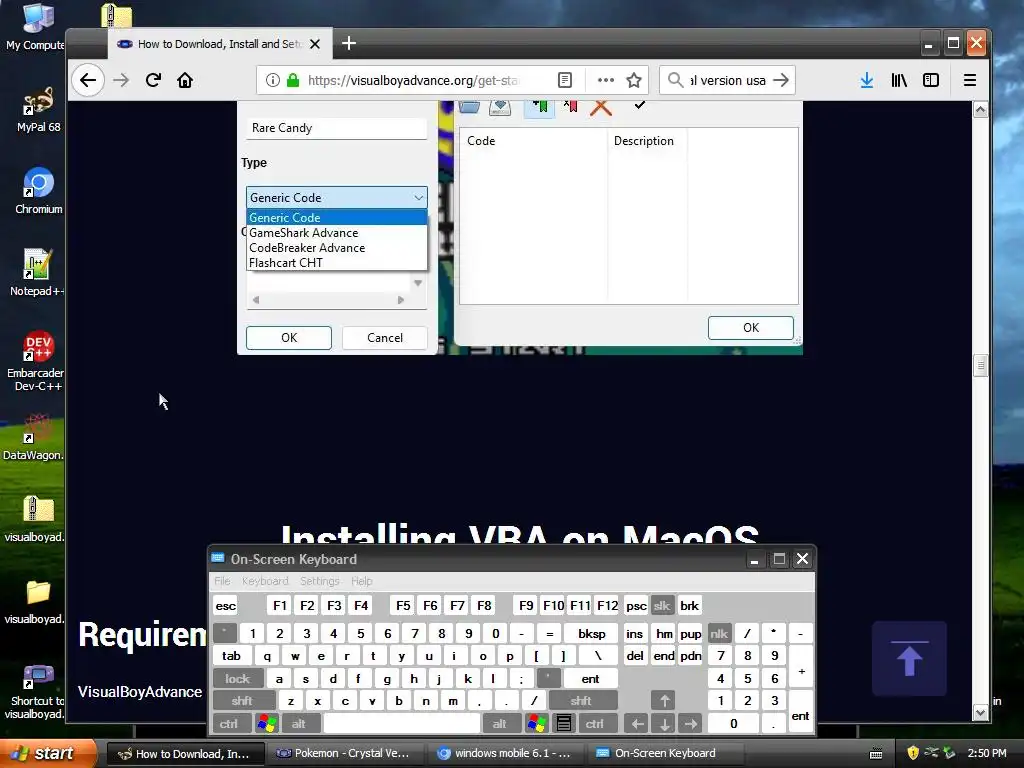Choose GameShark Advance from the list
Screen dimensions: 1024x768
coord(337,232)
